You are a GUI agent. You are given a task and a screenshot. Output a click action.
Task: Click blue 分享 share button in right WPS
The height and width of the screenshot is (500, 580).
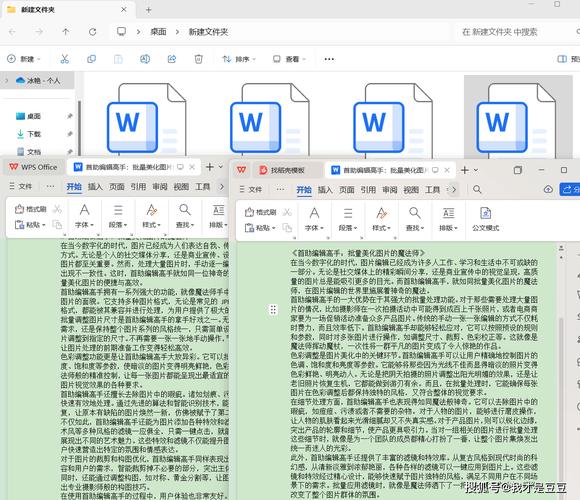click(570, 190)
